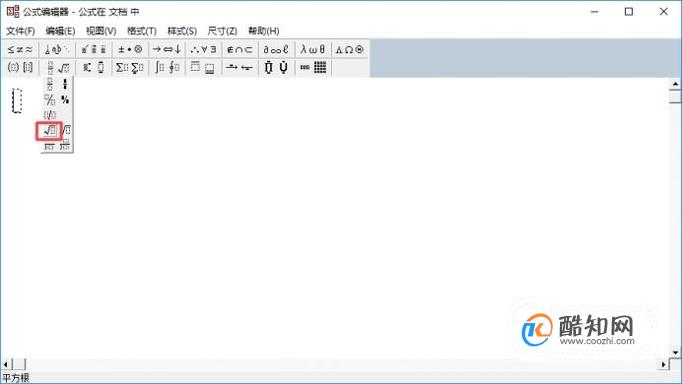Choose the small black vertical fraction template
Screen dimensions: 682x384
(x=65, y=84)
